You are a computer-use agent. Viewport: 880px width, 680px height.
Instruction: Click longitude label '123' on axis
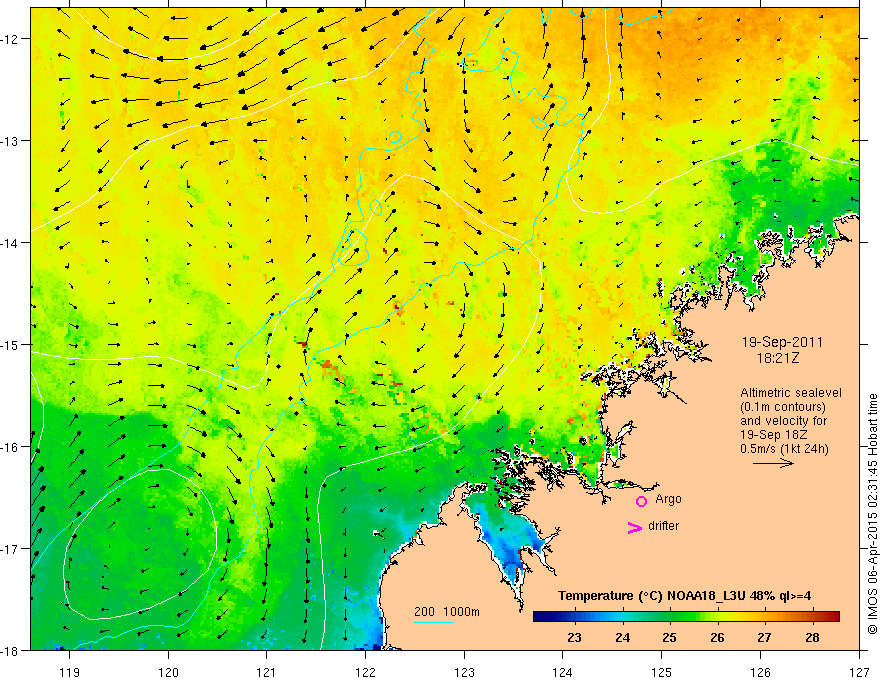tap(464, 672)
